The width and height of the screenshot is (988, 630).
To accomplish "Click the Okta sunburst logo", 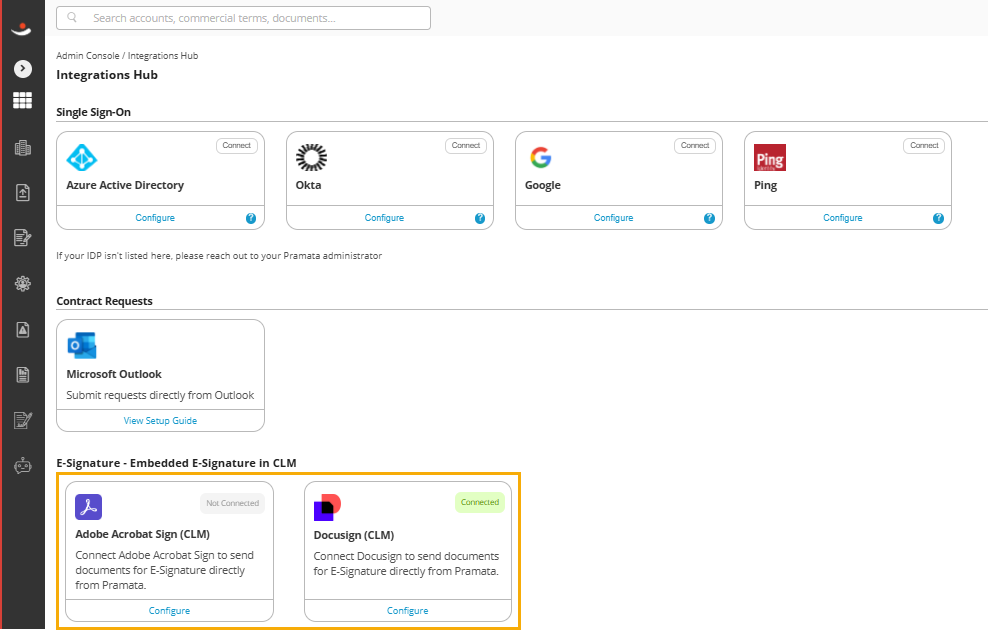I will tap(311, 158).
